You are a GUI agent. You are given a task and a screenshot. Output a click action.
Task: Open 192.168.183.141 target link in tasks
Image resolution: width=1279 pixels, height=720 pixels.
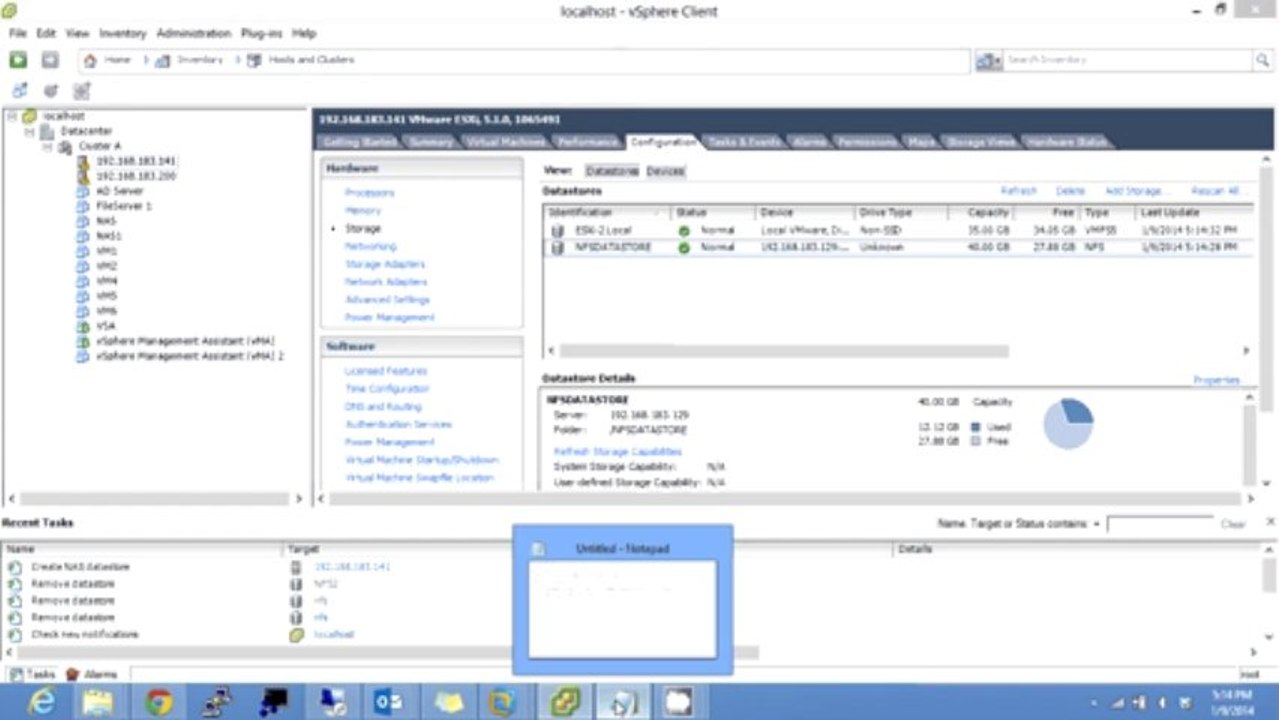[x=352, y=567]
